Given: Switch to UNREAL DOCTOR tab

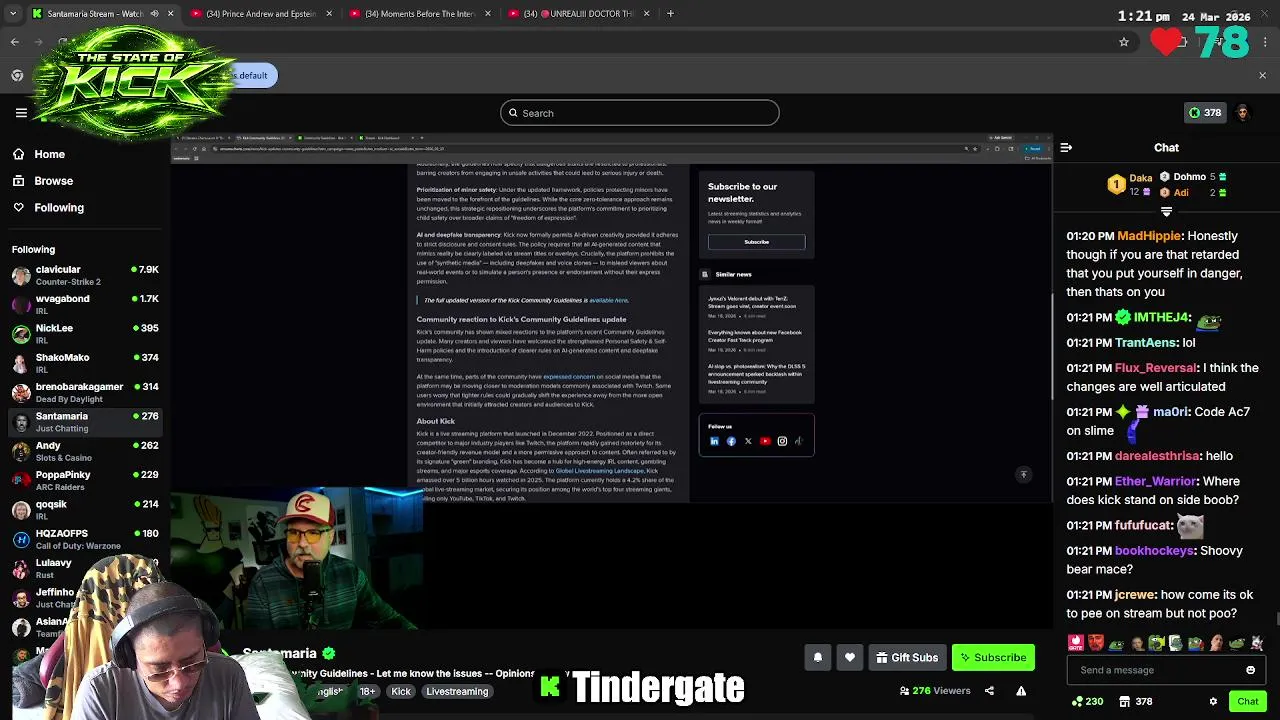Looking at the screenshot, I should click(x=580, y=14).
